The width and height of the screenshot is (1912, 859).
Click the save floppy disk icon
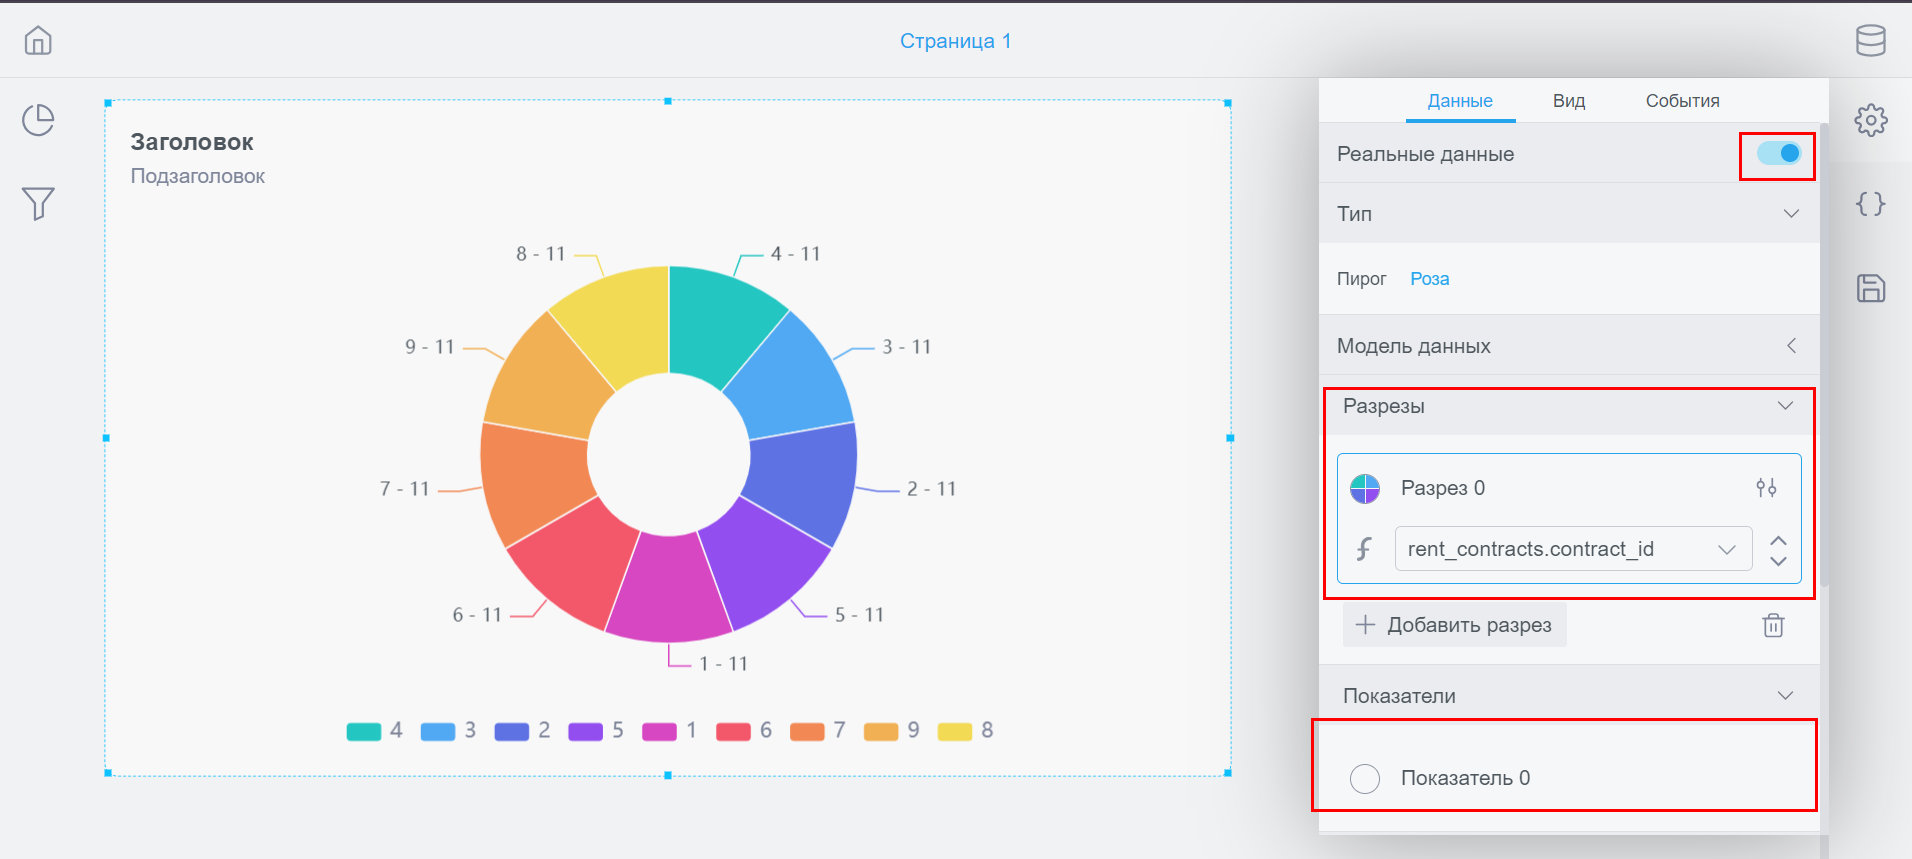coord(1870,289)
